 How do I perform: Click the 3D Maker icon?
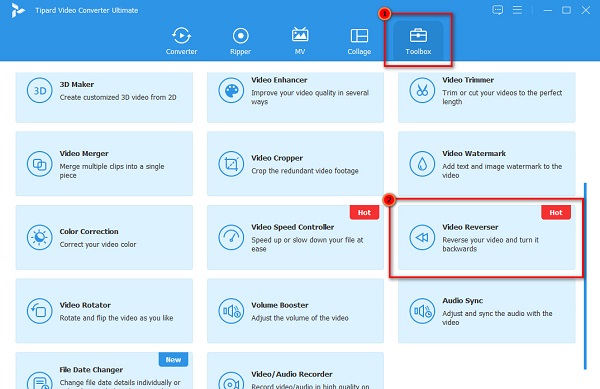click(x=39, y=90)
